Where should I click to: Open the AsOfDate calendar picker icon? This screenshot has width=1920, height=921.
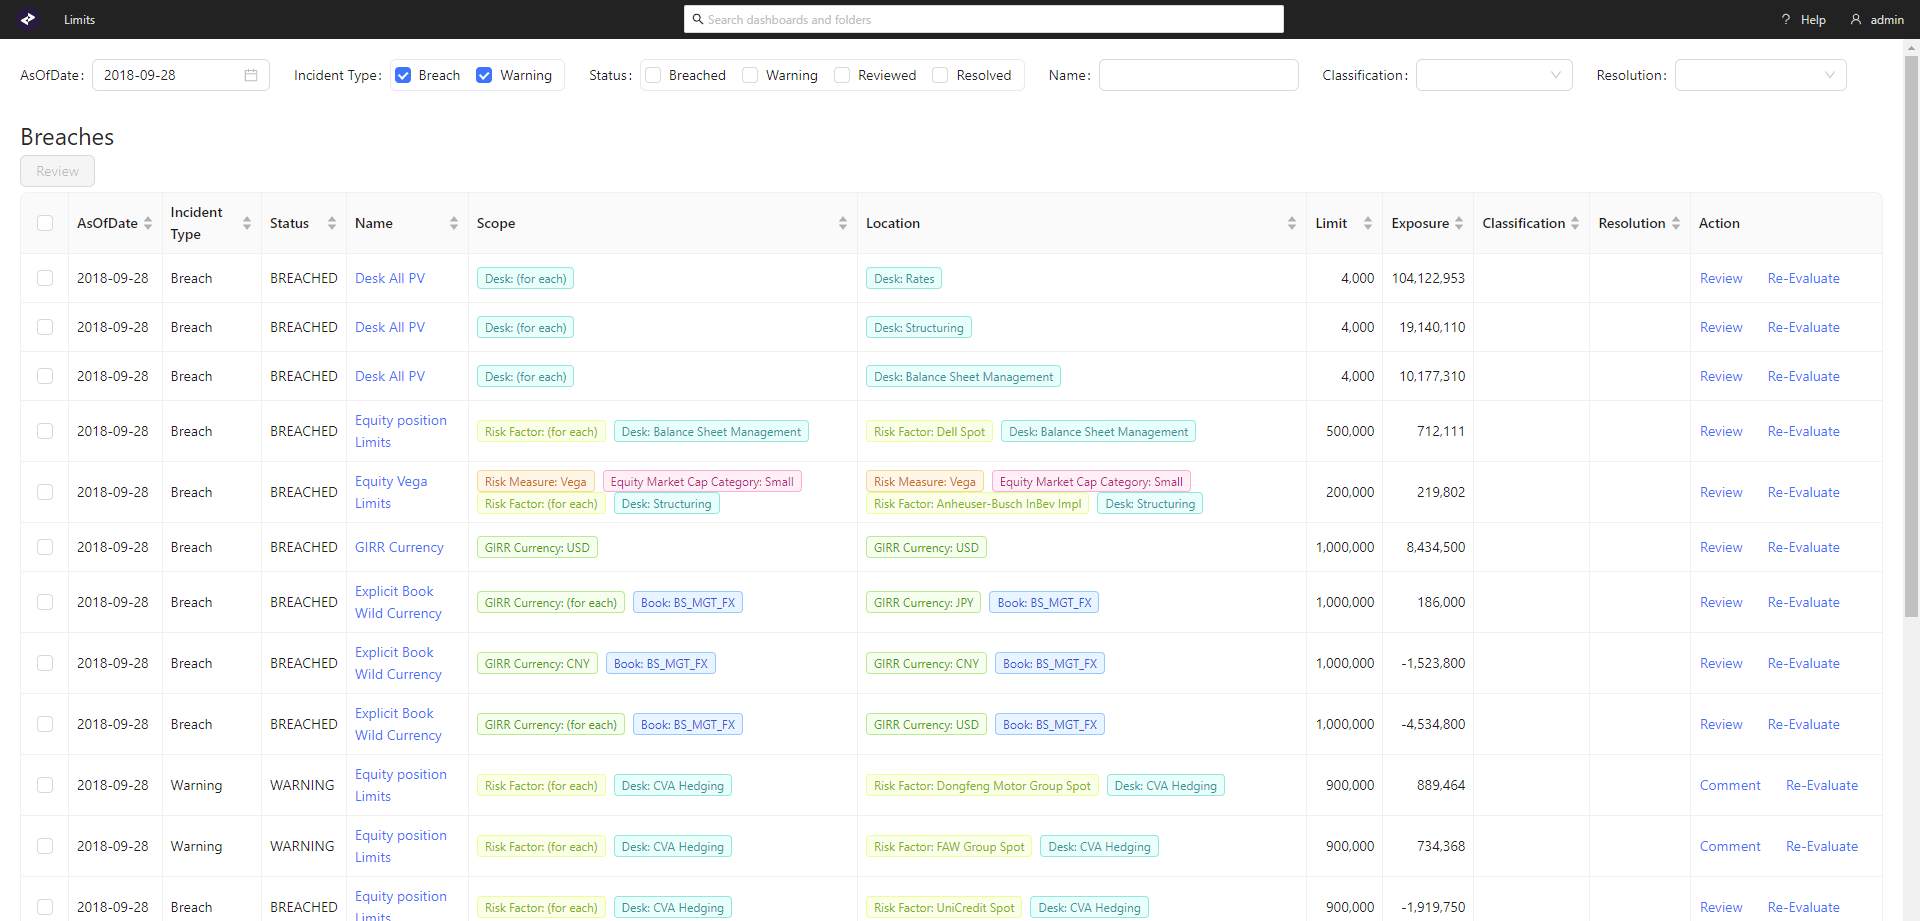pos(251,75)
